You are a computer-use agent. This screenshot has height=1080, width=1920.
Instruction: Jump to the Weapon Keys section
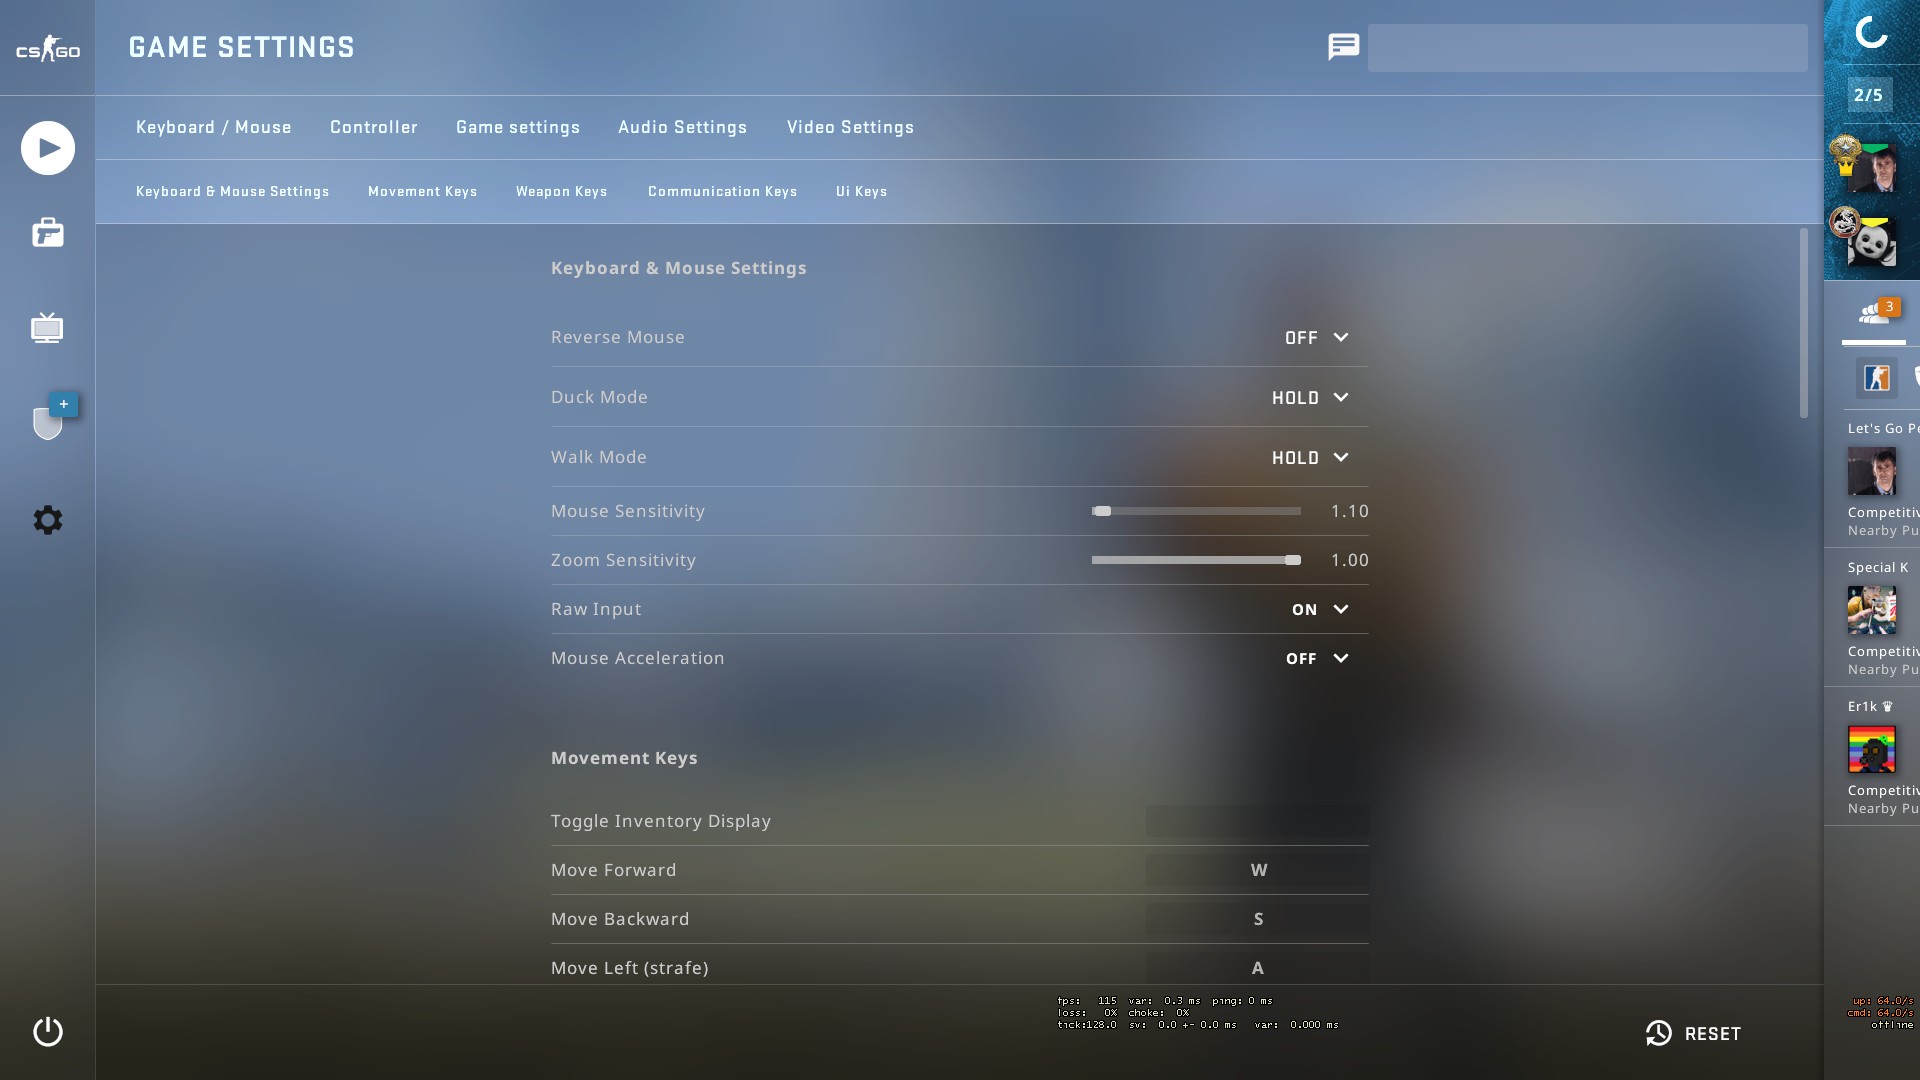[x=561, y=191]
